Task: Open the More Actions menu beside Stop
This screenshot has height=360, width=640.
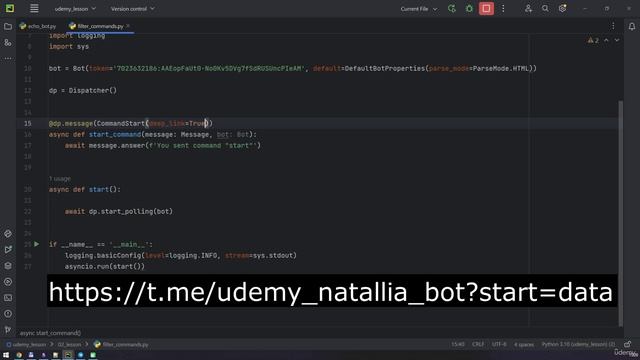Action: 503,9
